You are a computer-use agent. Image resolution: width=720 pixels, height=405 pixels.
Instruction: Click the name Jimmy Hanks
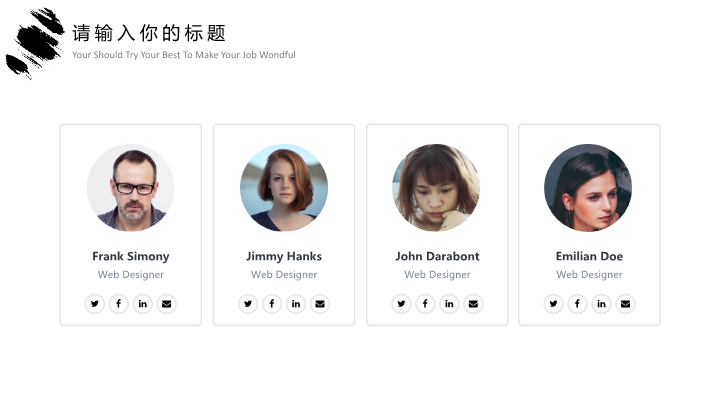284,256
